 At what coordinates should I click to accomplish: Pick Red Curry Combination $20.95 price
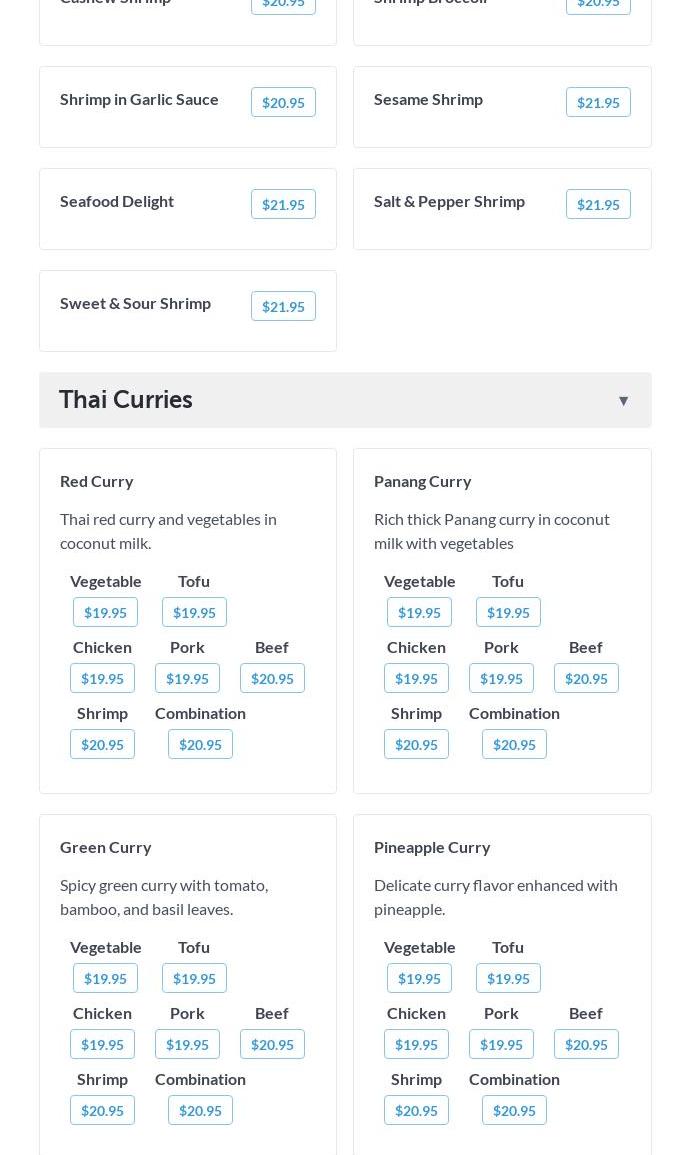(200, 745)
